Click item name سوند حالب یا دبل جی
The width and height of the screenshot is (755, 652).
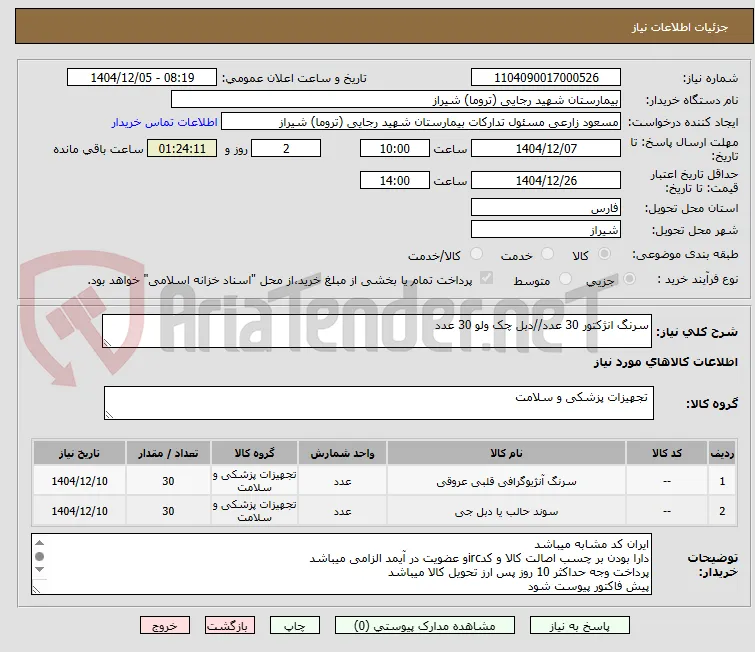click(x=507, y=511)
